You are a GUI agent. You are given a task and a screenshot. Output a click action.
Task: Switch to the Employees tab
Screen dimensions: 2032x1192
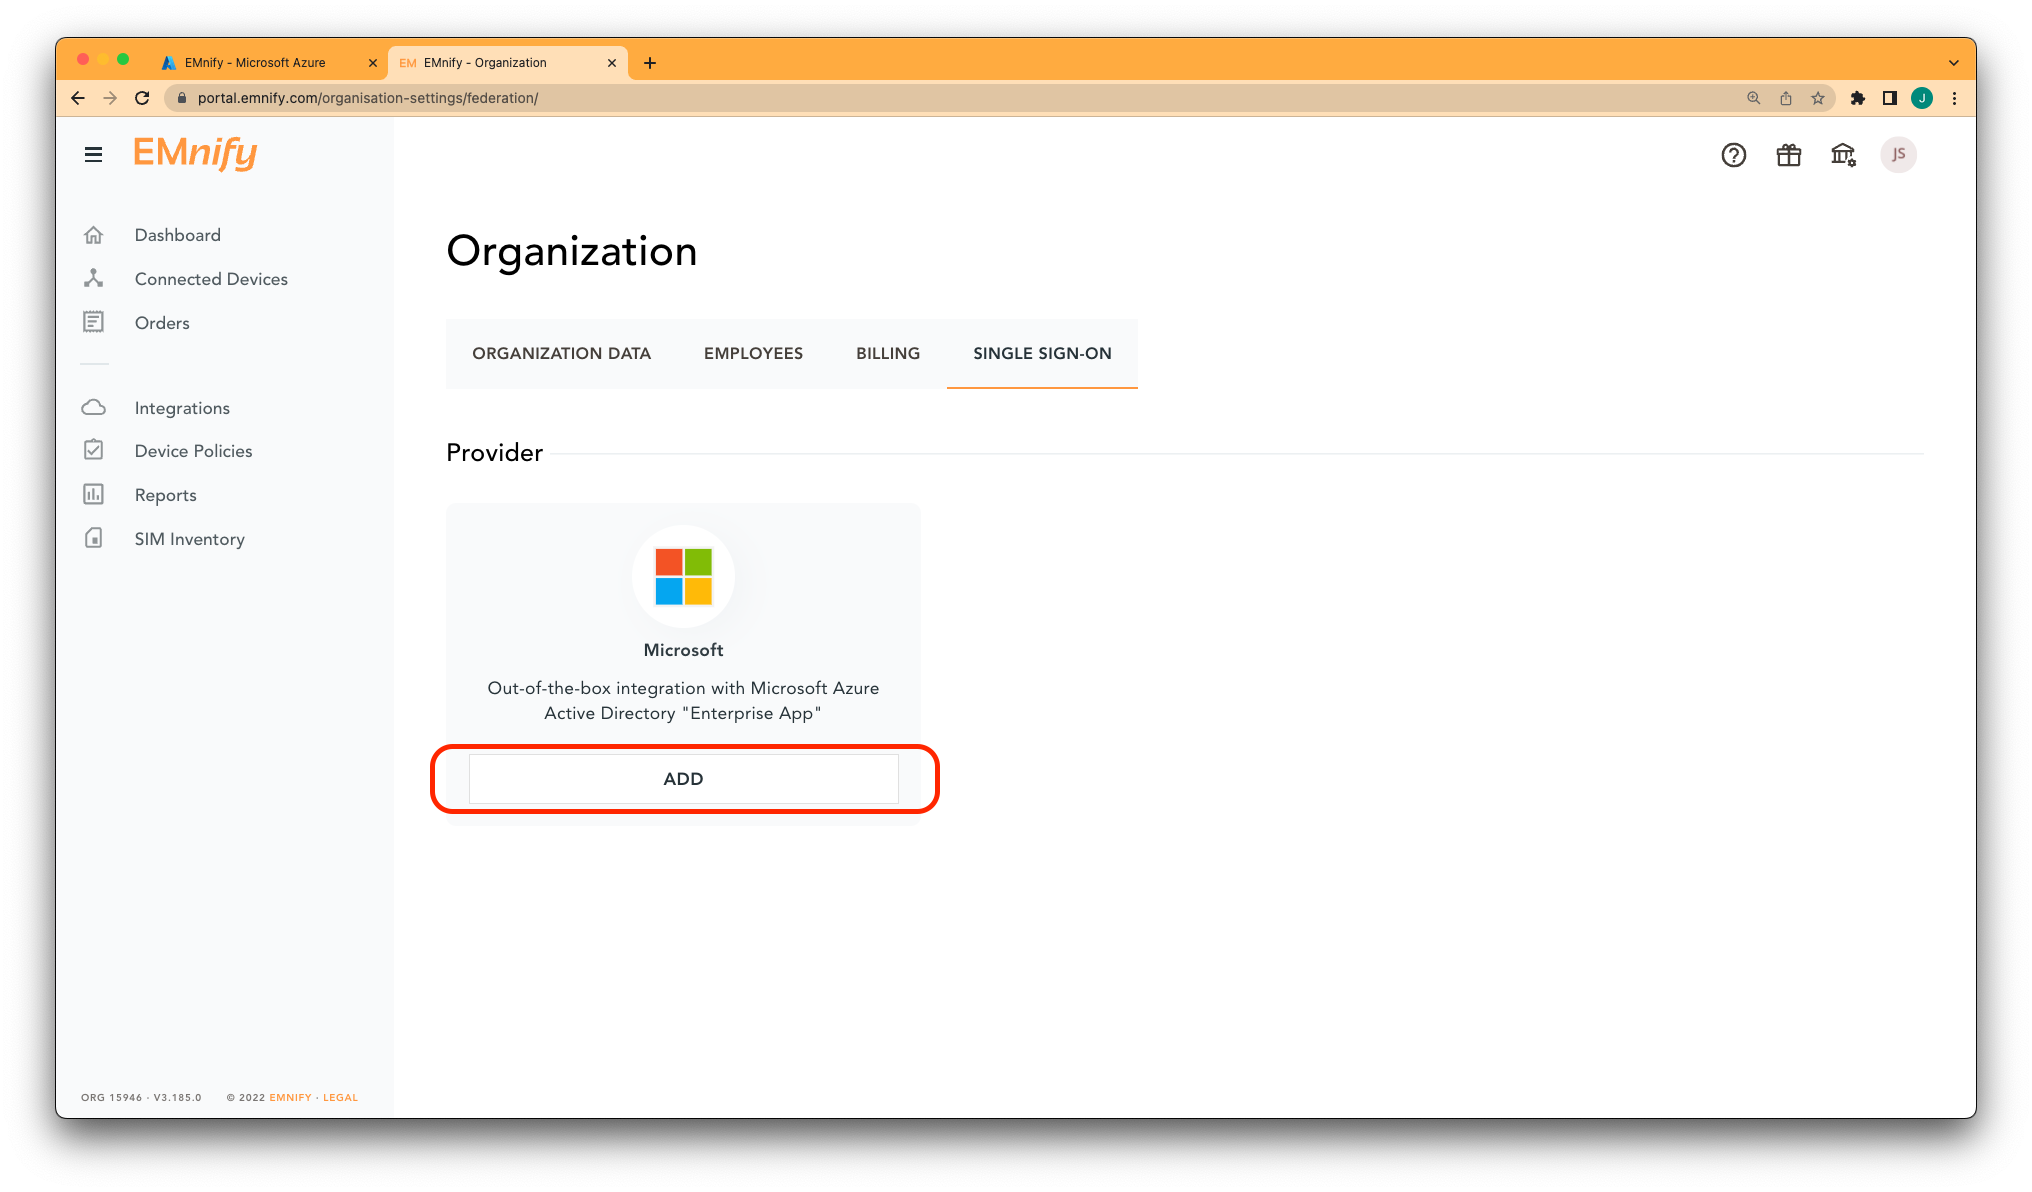753,353
